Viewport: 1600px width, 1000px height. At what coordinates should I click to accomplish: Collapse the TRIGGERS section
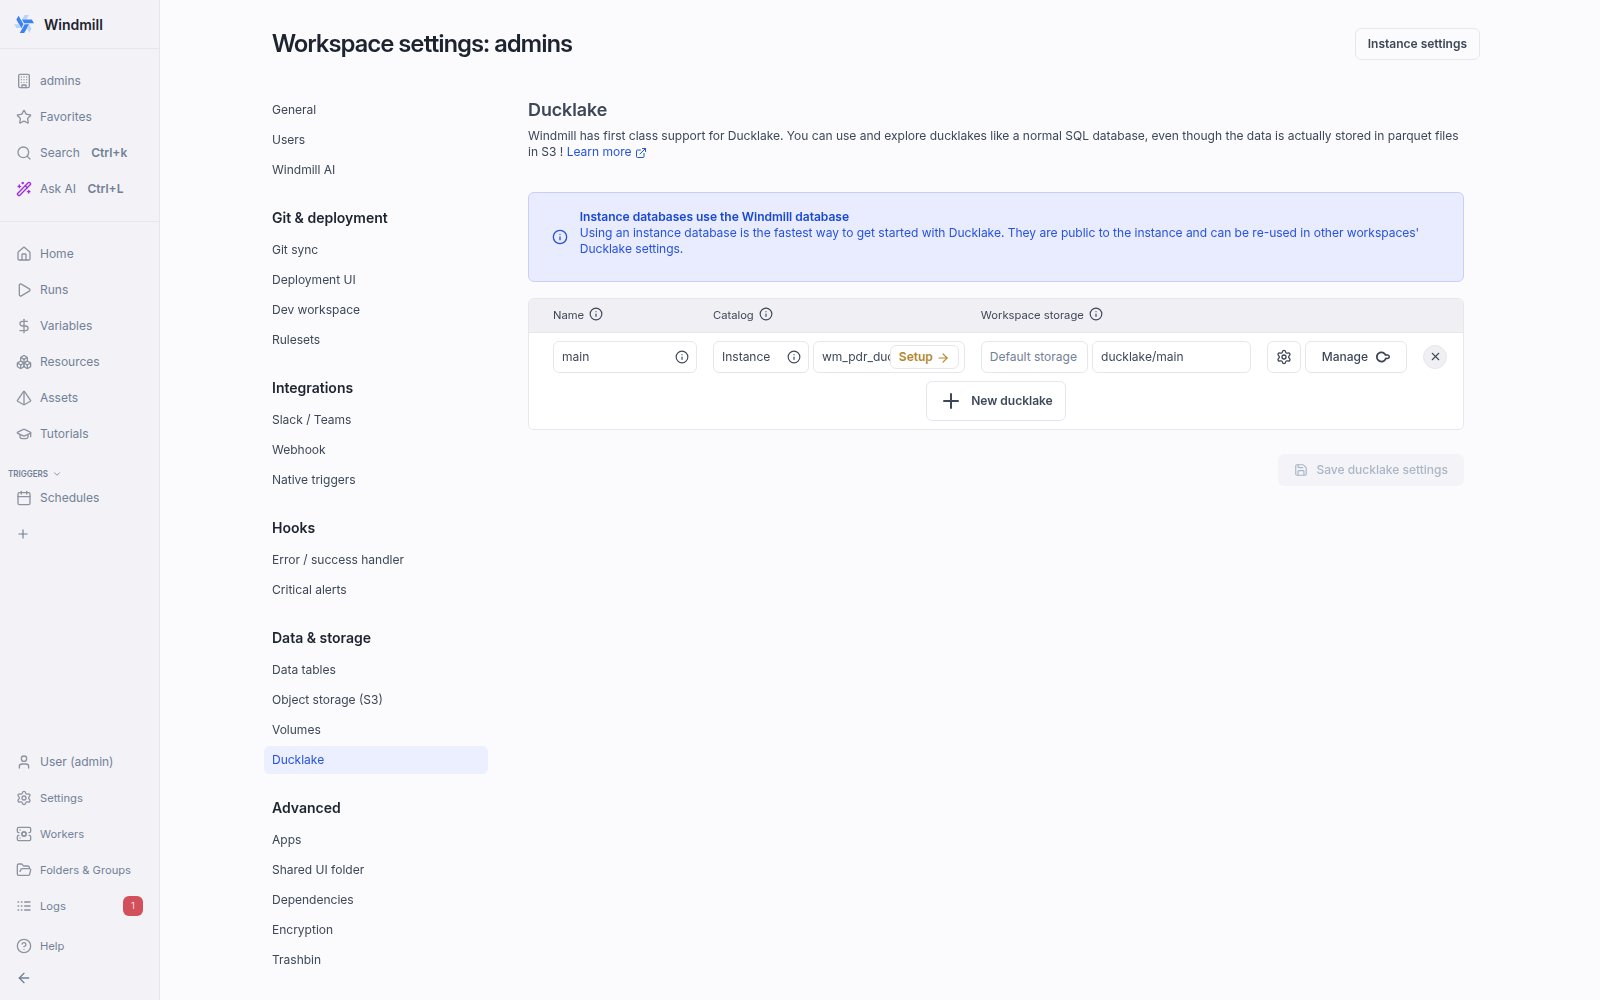[x=34, y=474]
